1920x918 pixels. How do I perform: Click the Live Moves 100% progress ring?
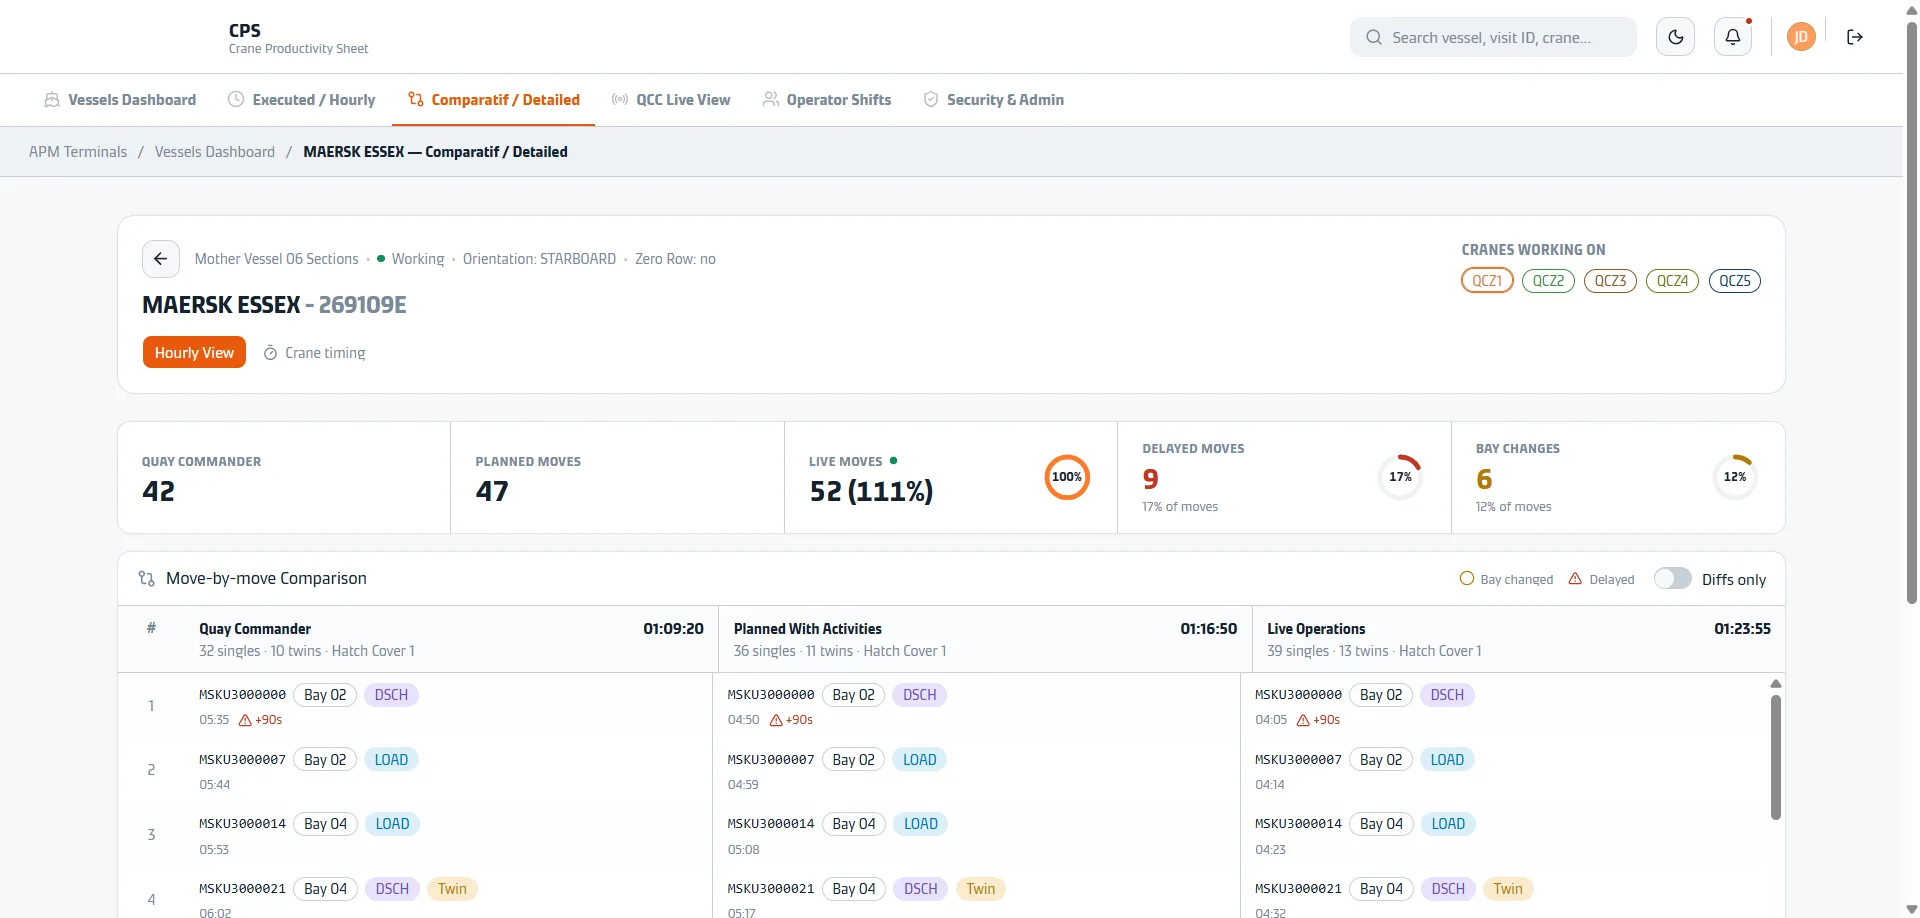(x=1067, y=477)
